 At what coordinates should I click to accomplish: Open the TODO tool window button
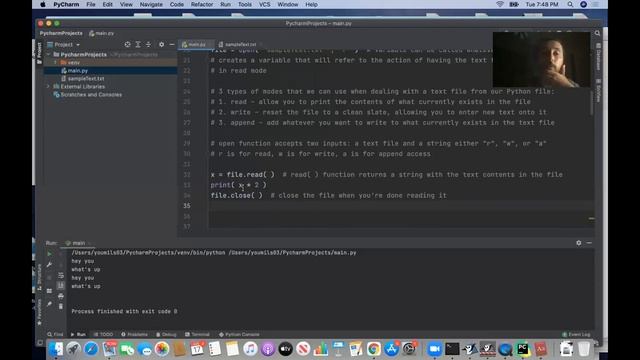(x=103, y=334)
